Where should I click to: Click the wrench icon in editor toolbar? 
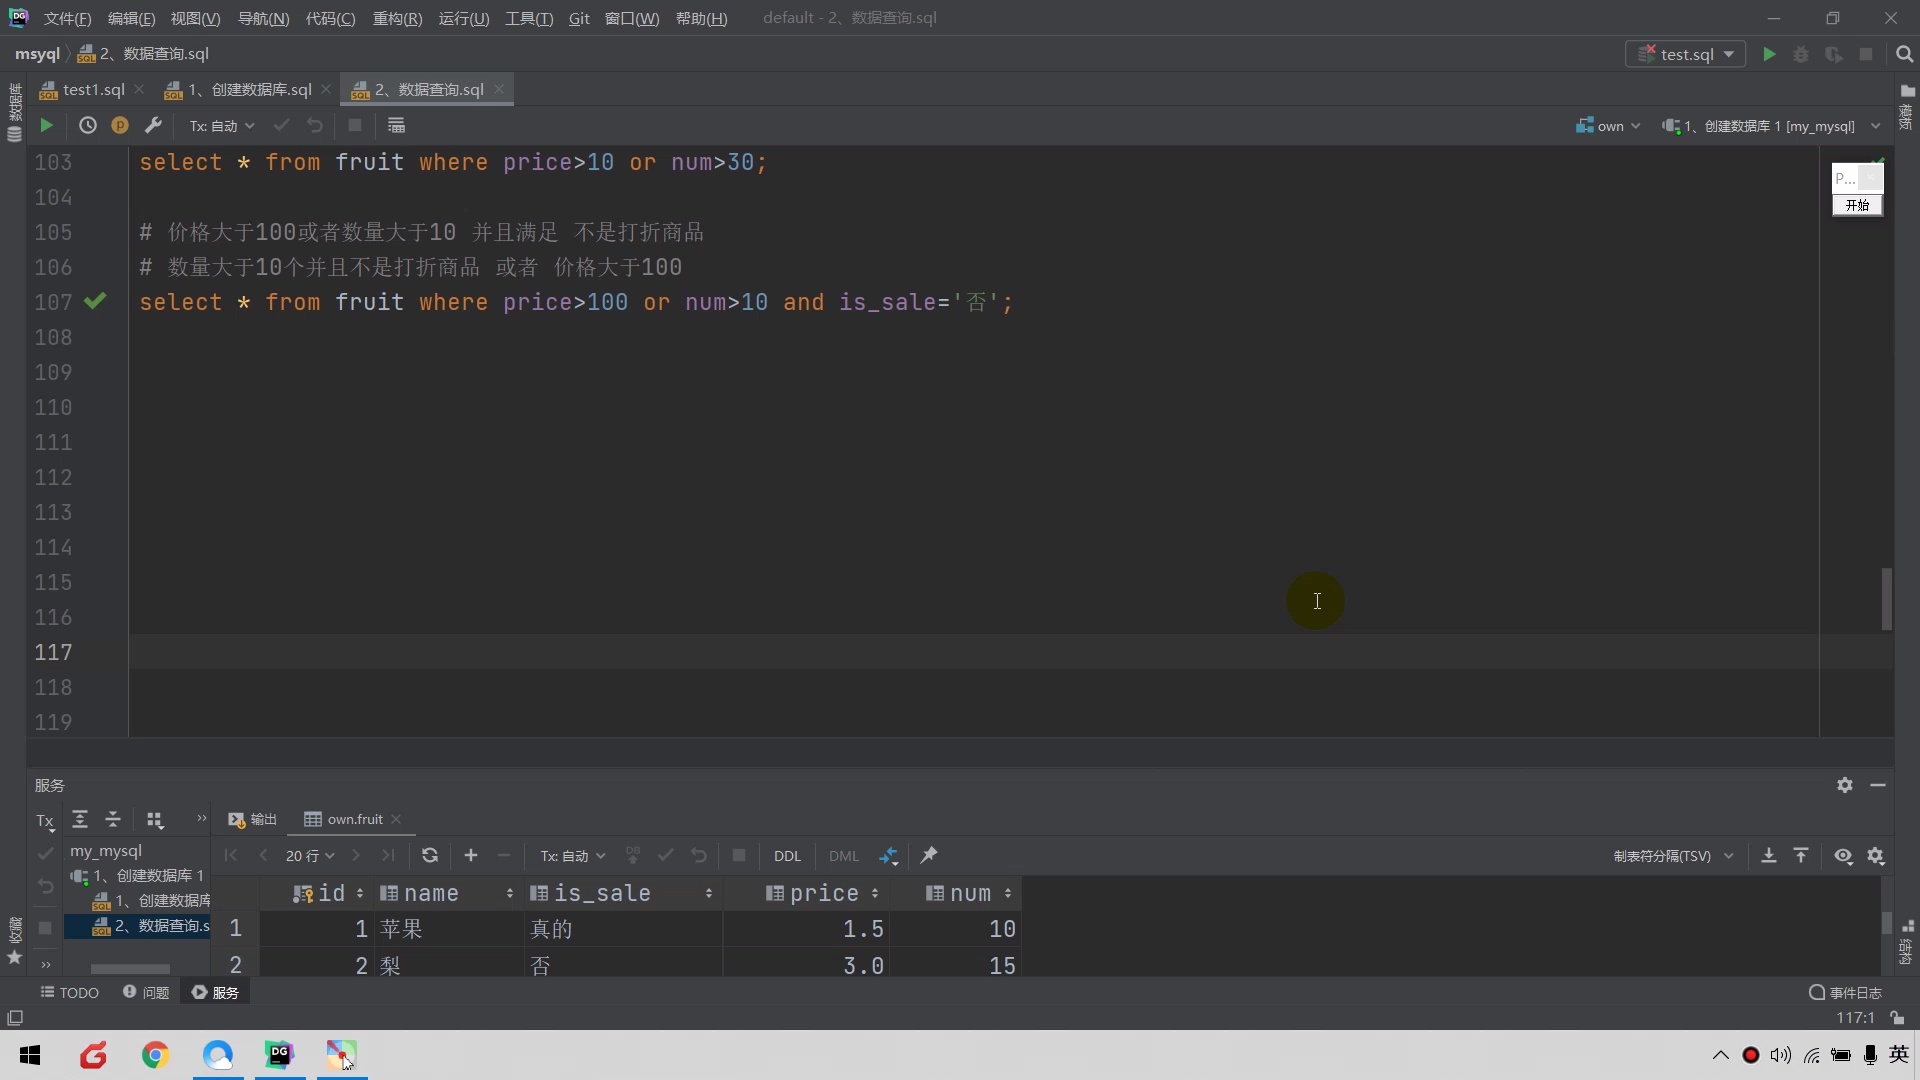154,125
